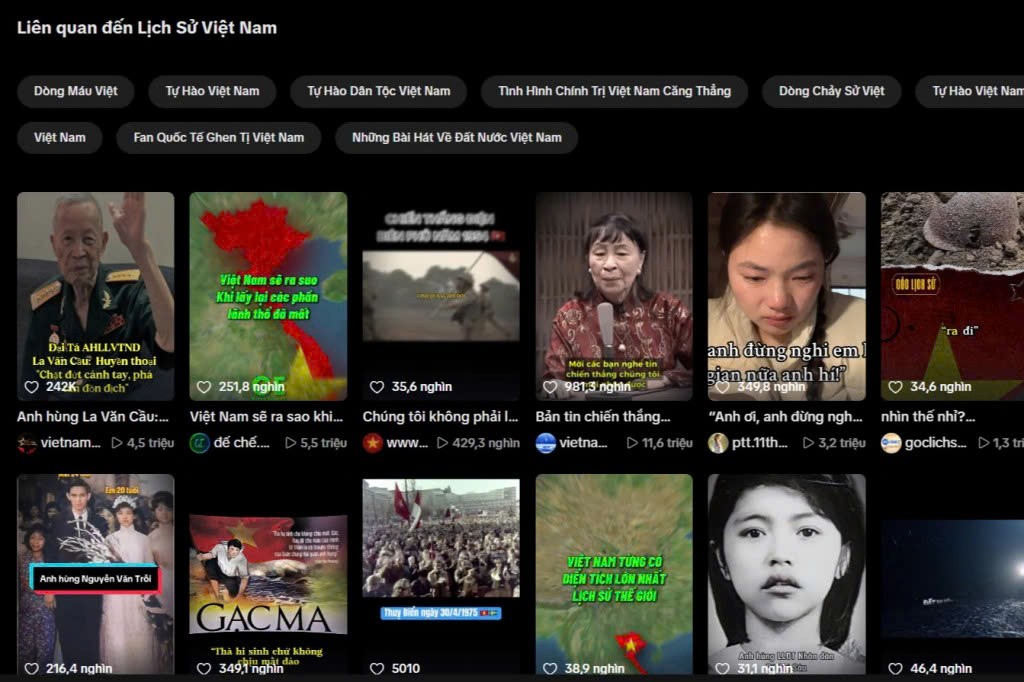Open the Anh hùng Nguyễn Văn Trỗi video
Screen dimensions: 1024x682
tap(95, 575)
